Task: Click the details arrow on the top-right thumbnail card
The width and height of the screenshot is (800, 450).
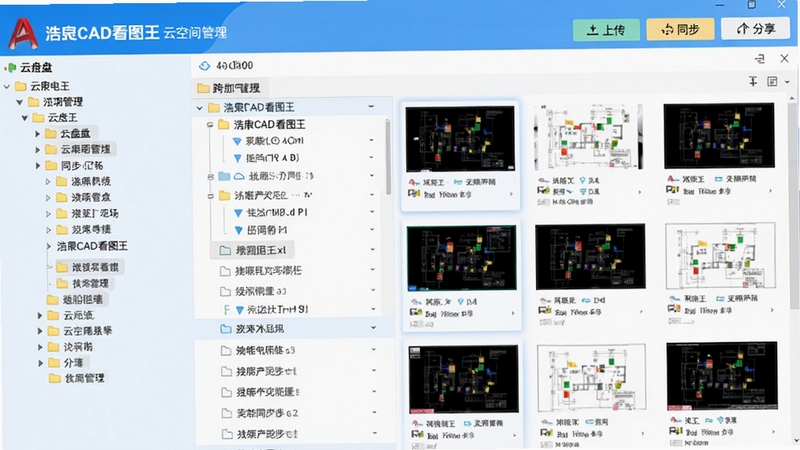Action: tap(770, 191)
